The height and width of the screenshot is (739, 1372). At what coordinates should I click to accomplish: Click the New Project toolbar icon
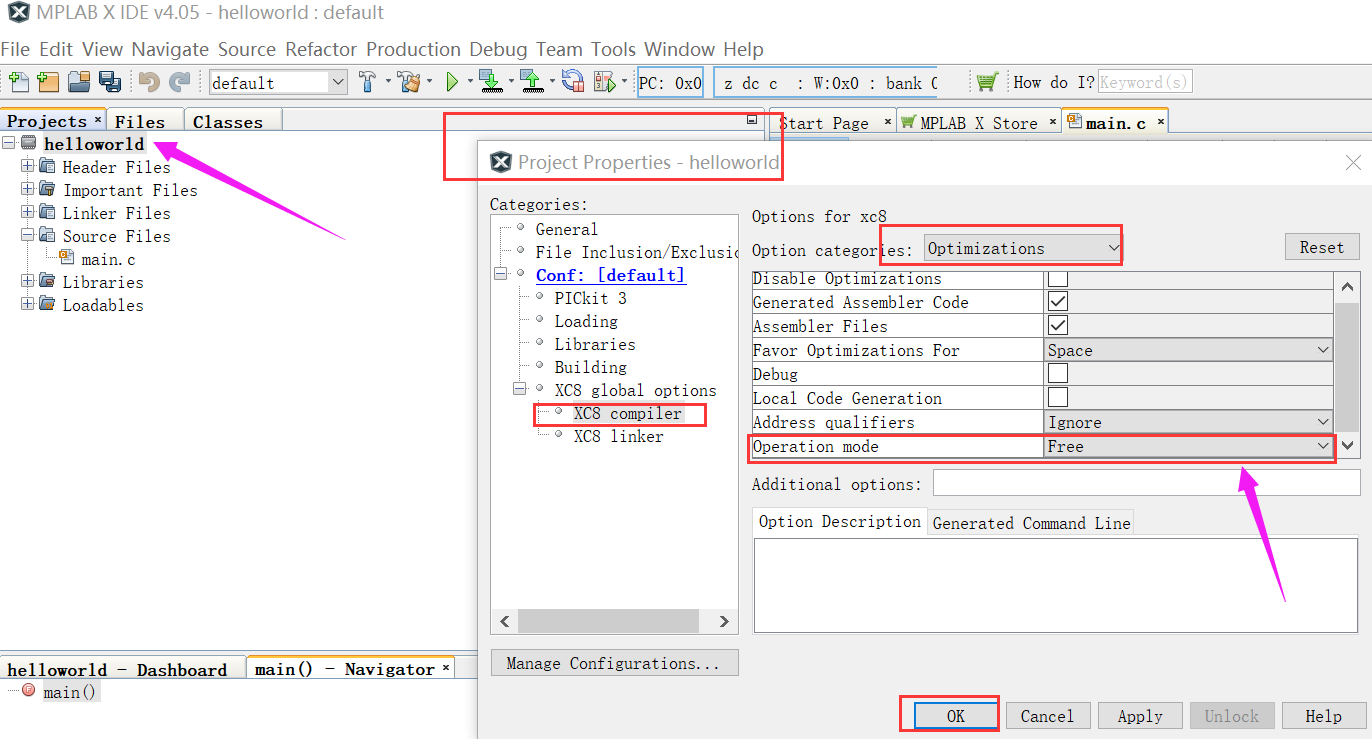(48, 82)
